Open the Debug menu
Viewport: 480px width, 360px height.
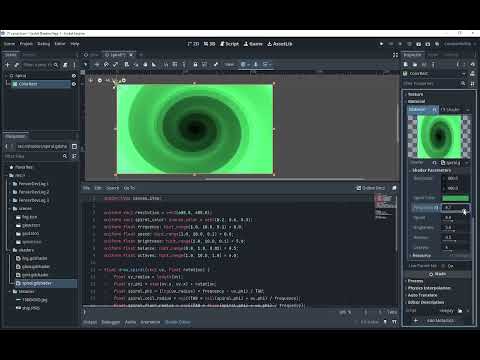coord(43,44)
